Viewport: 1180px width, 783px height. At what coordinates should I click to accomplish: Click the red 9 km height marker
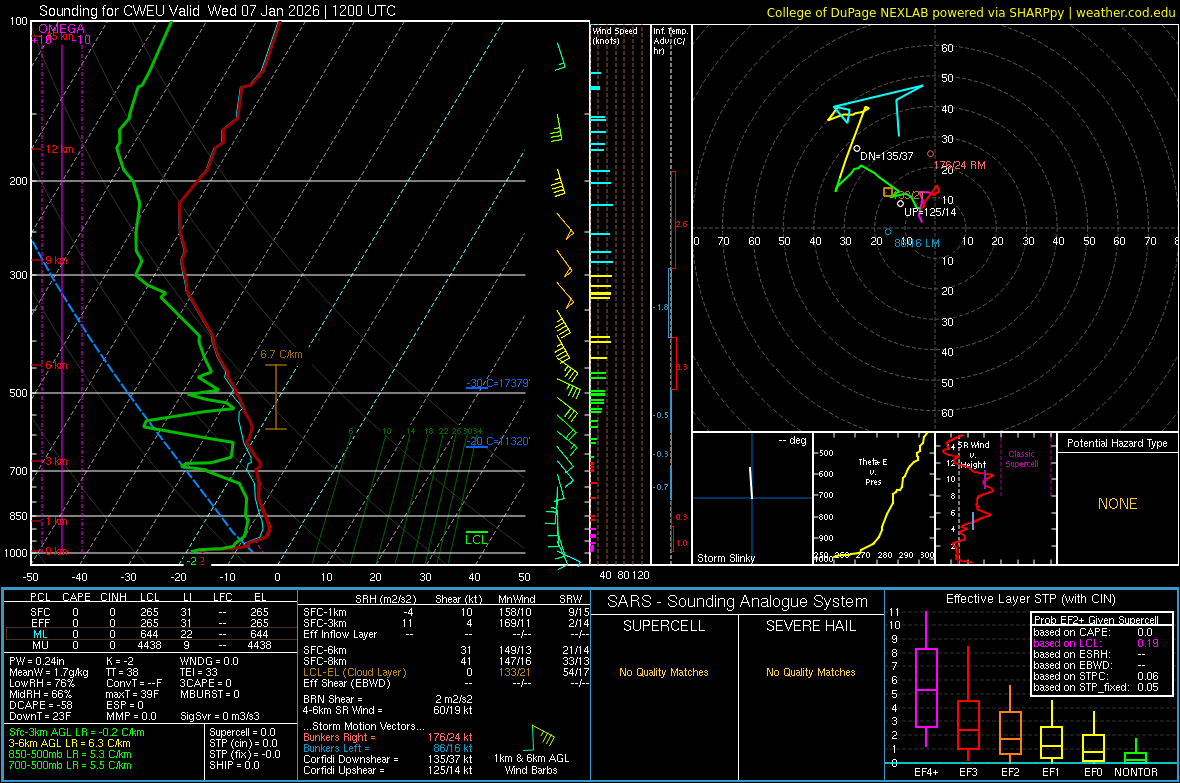pyautogui.click(x=56, y=260)
